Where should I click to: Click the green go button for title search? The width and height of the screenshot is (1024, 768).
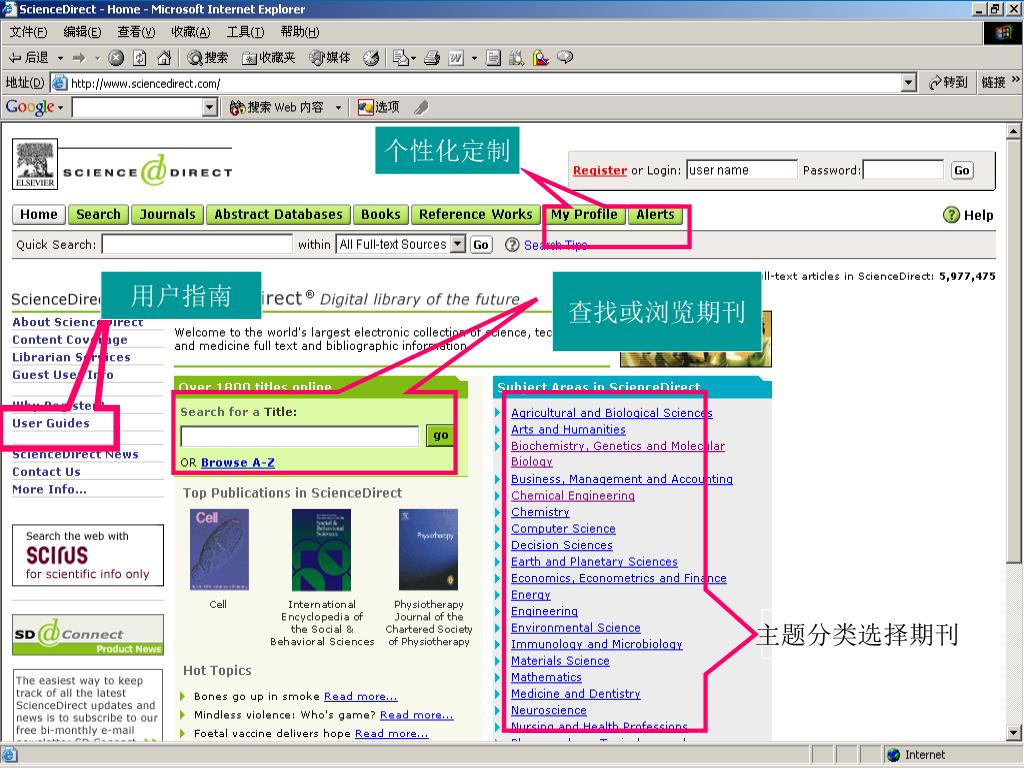tap(441, 435)
